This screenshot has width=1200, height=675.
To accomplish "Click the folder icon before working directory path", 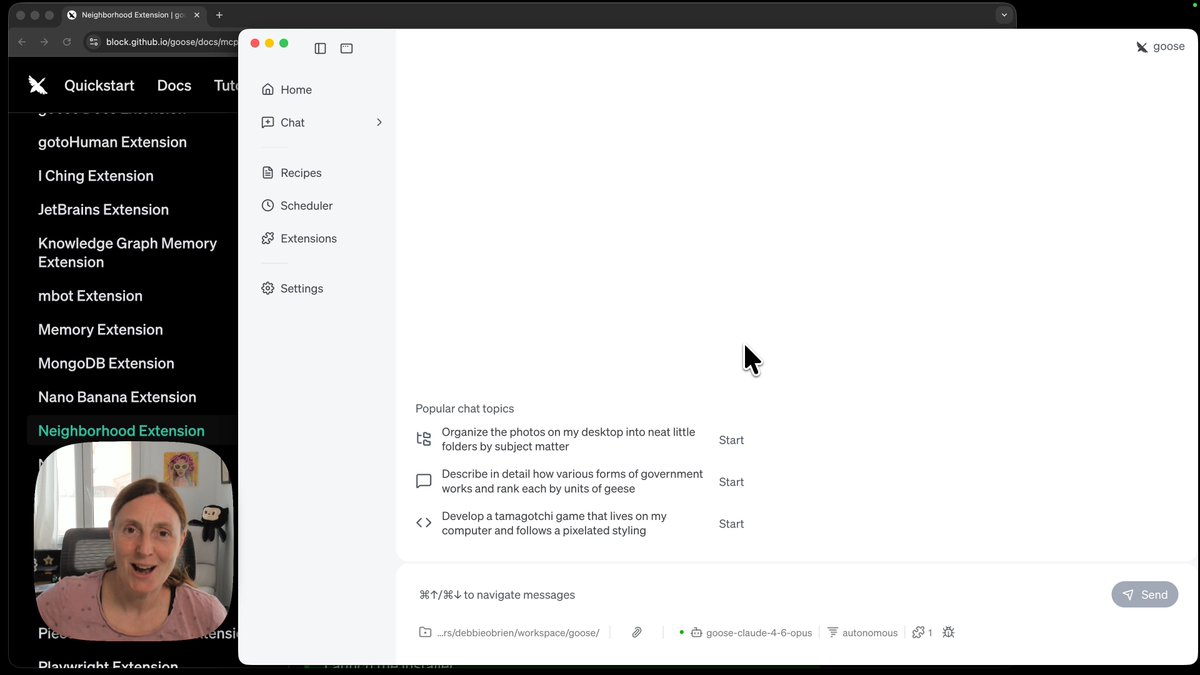I will coord(425,632).
